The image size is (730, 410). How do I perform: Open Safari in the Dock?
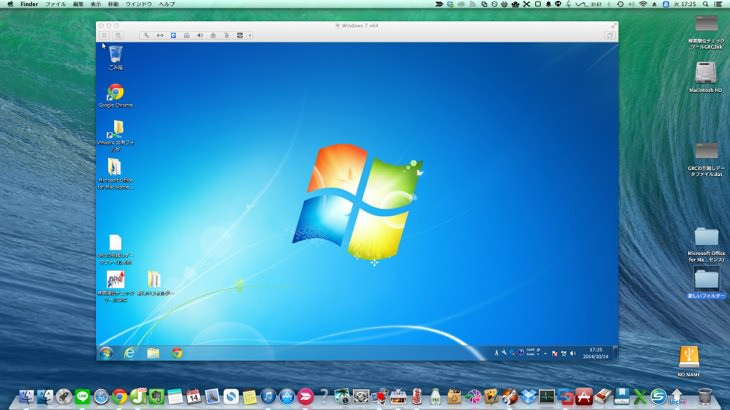click(x=101, y=397)
